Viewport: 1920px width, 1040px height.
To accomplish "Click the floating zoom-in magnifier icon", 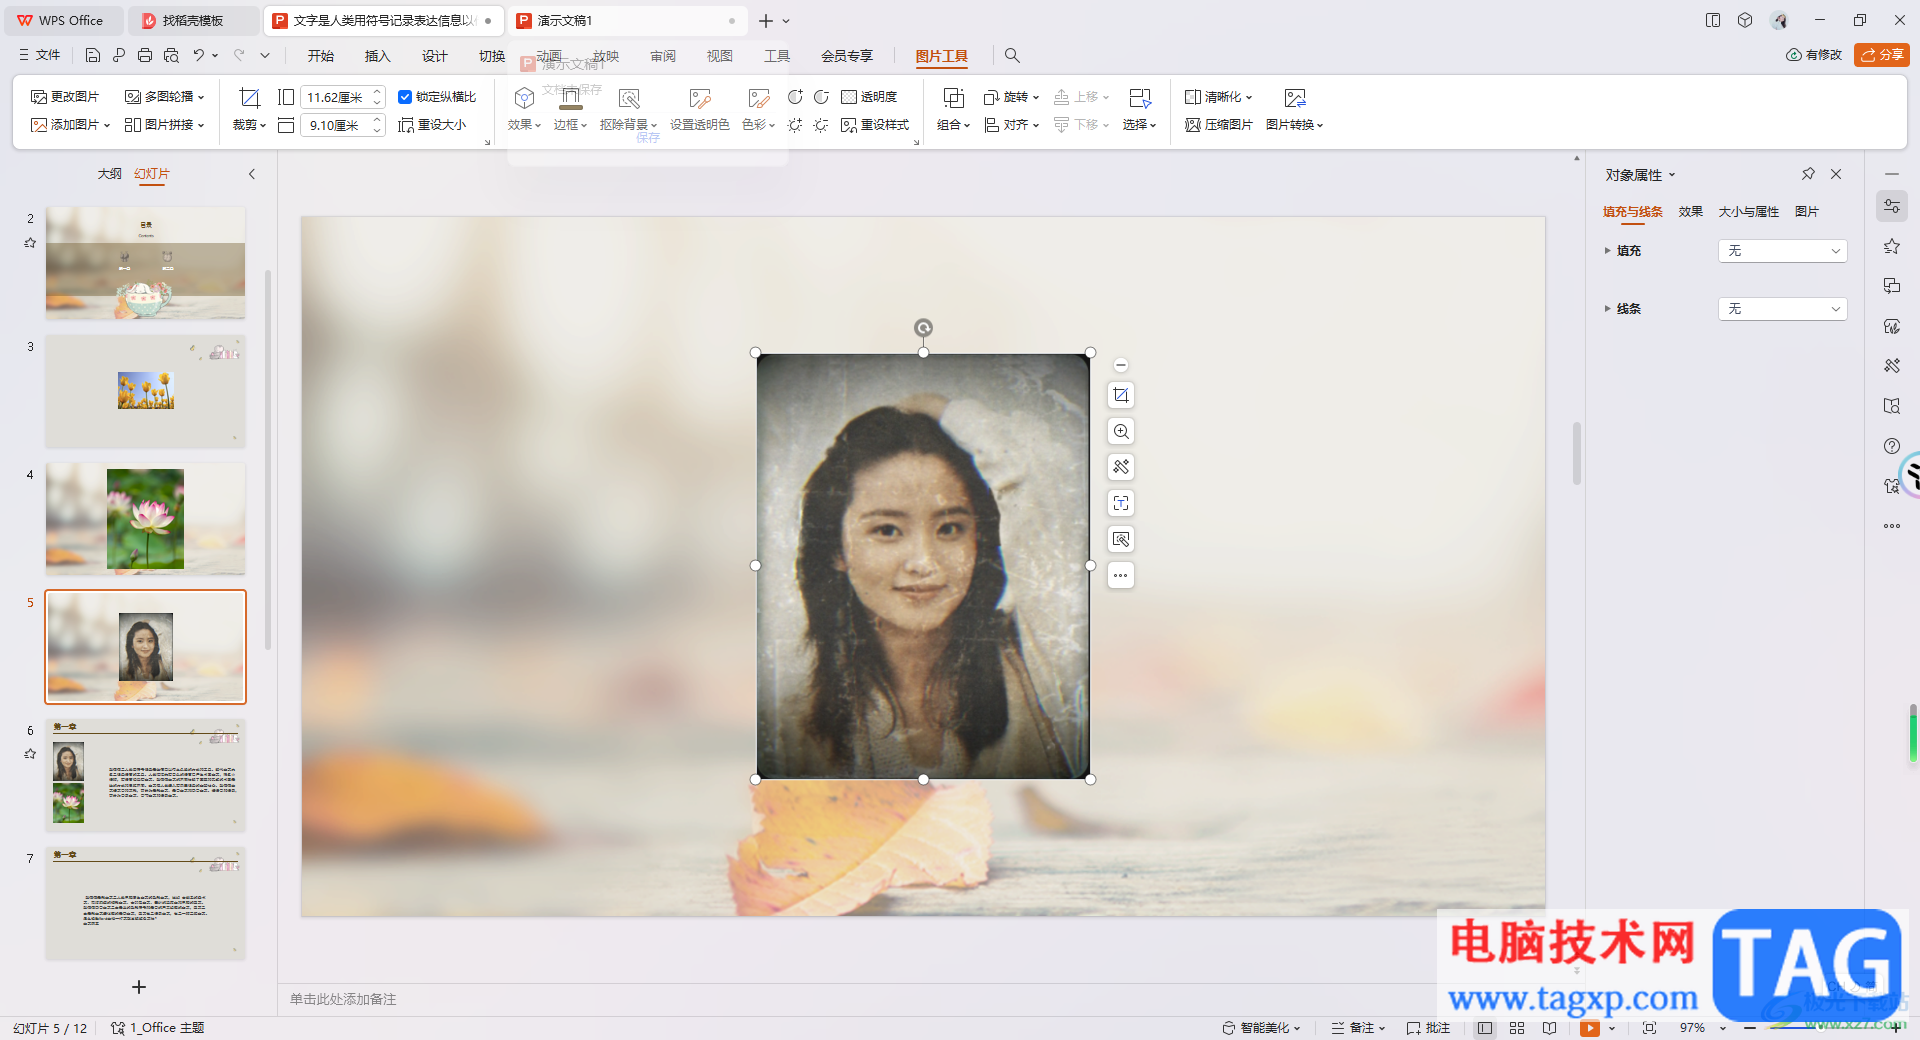I will click(1121, 431).
